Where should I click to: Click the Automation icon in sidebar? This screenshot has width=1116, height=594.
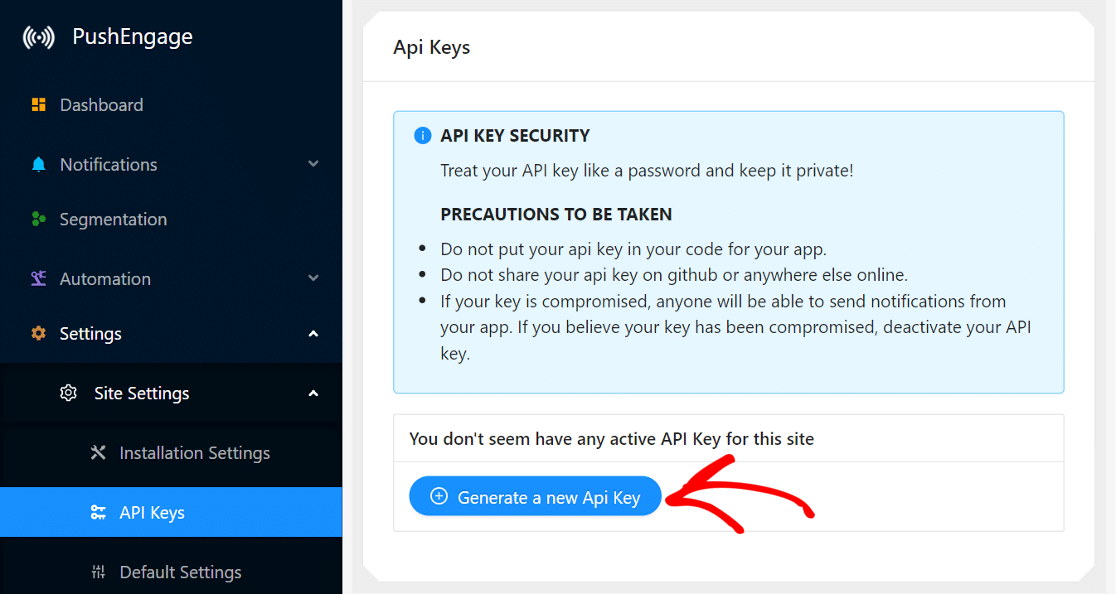[38, 278]
